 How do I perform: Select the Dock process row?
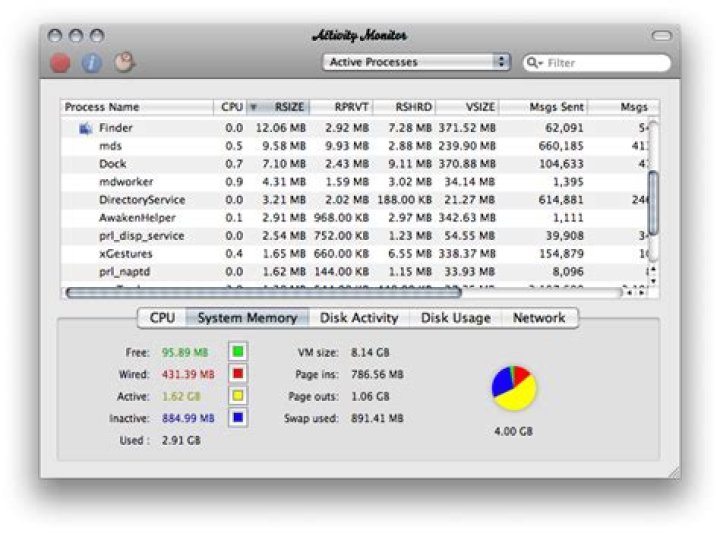coord(354,164)
